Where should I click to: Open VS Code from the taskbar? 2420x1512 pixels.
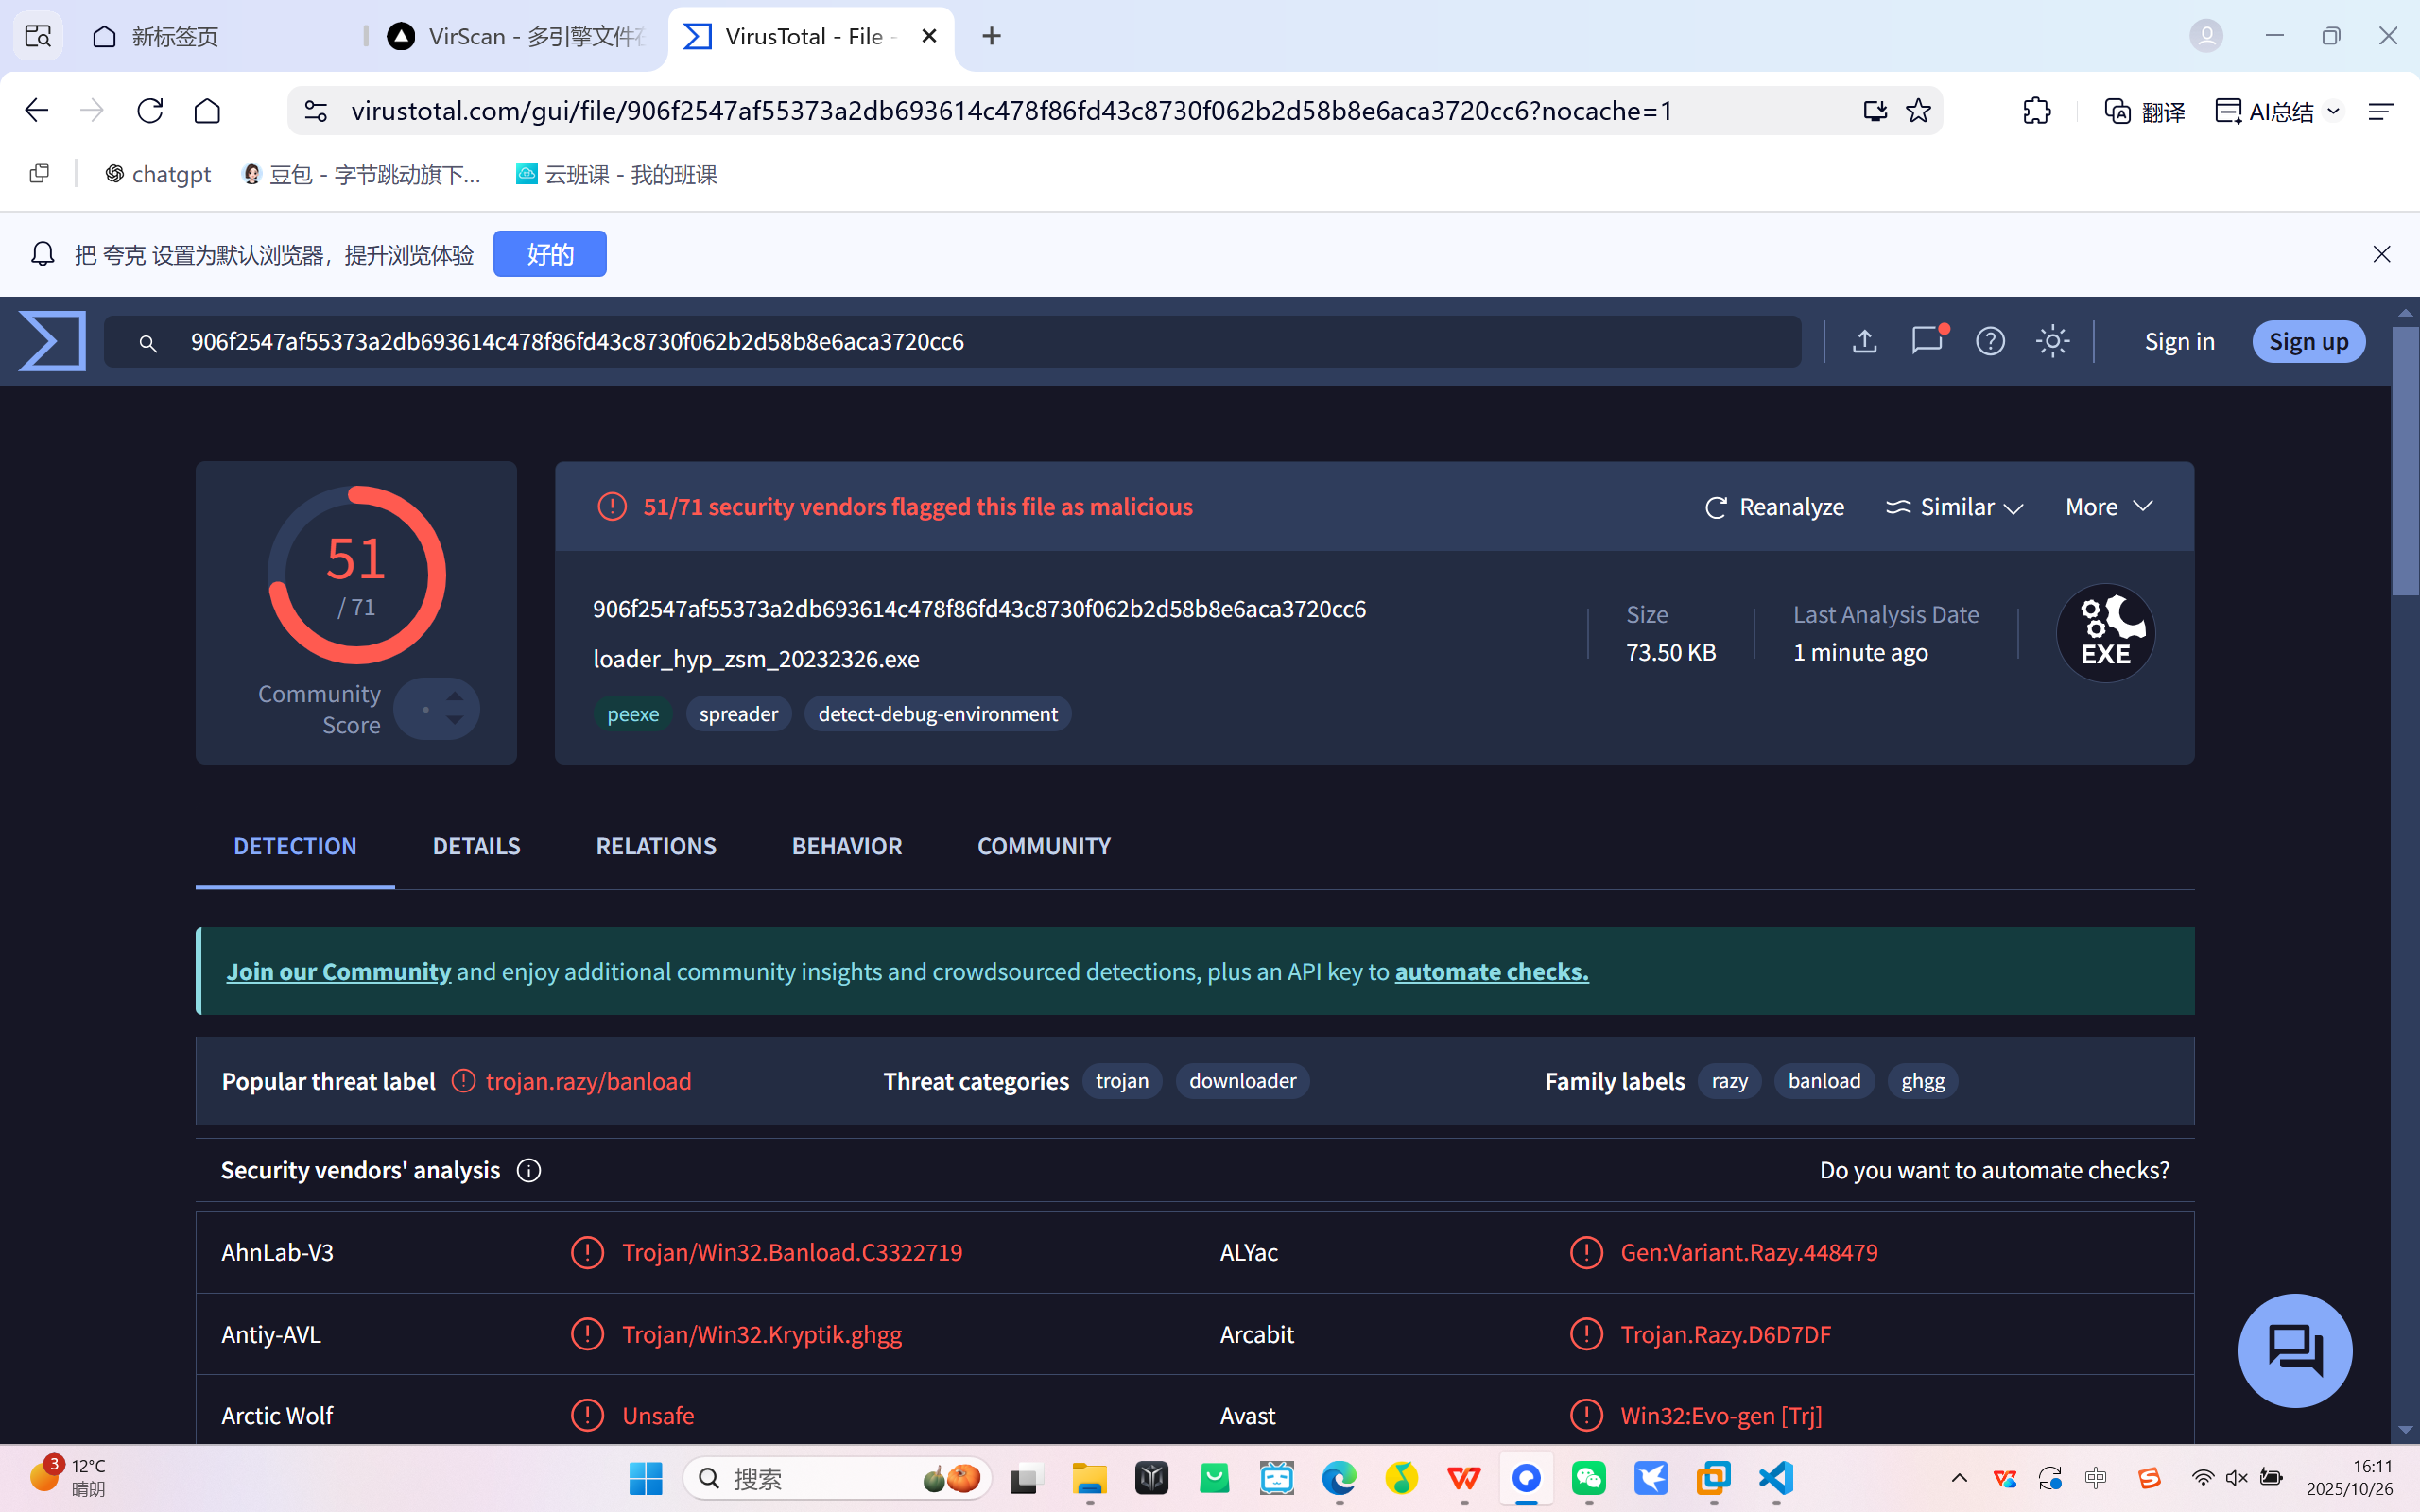(1776, 1478)
